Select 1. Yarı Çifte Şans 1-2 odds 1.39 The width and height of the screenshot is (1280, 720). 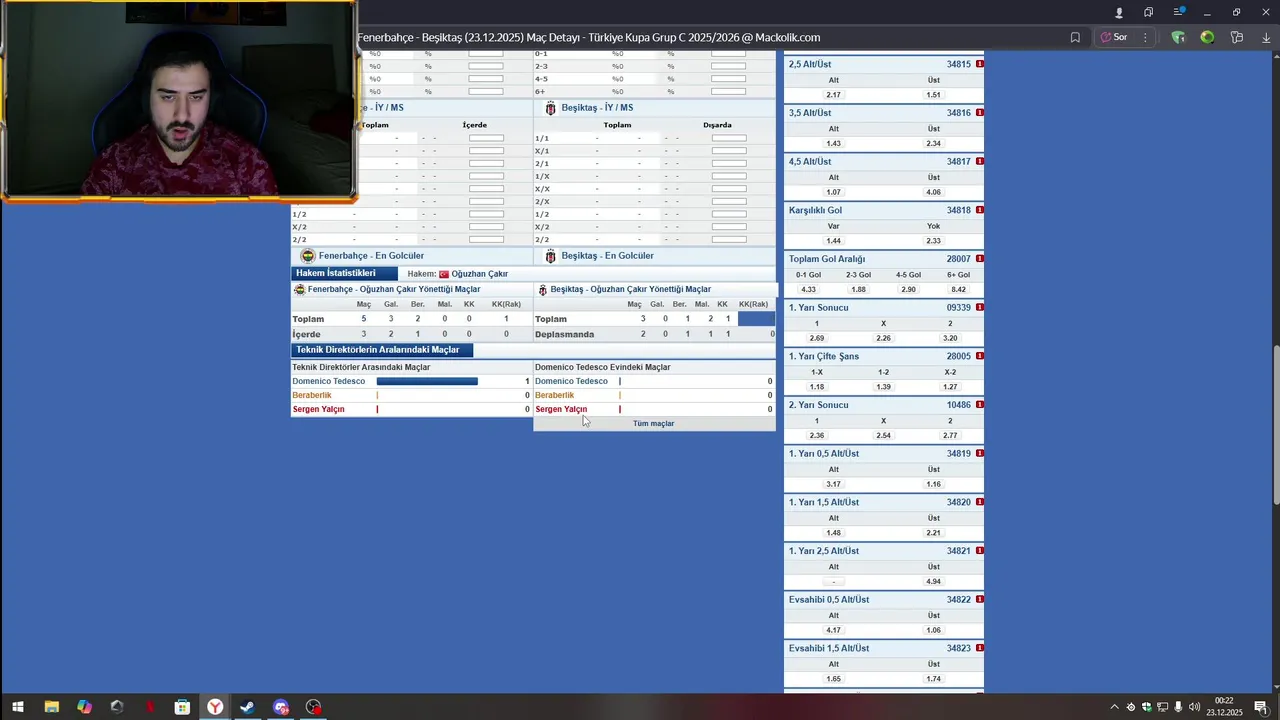883,387
